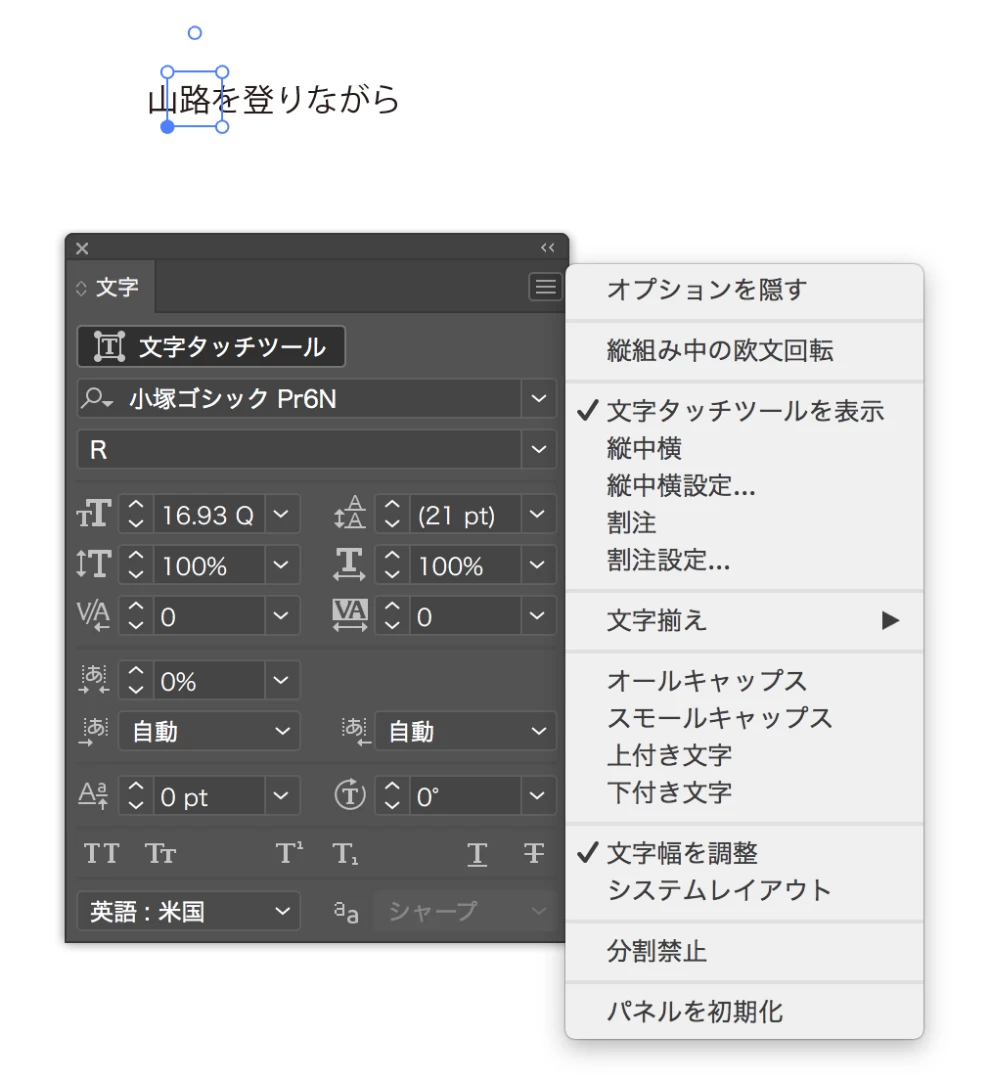Screen dimensions: 988x1080
Task: Select menu item 縦組み中の欧文回転
Action: (744, 350)
